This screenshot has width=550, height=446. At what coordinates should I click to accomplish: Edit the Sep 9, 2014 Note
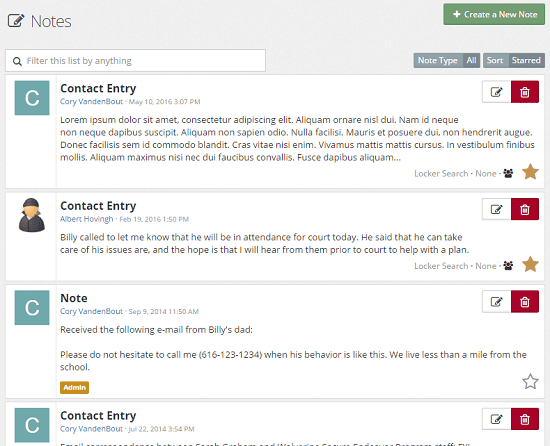click(x=496, y=302)
